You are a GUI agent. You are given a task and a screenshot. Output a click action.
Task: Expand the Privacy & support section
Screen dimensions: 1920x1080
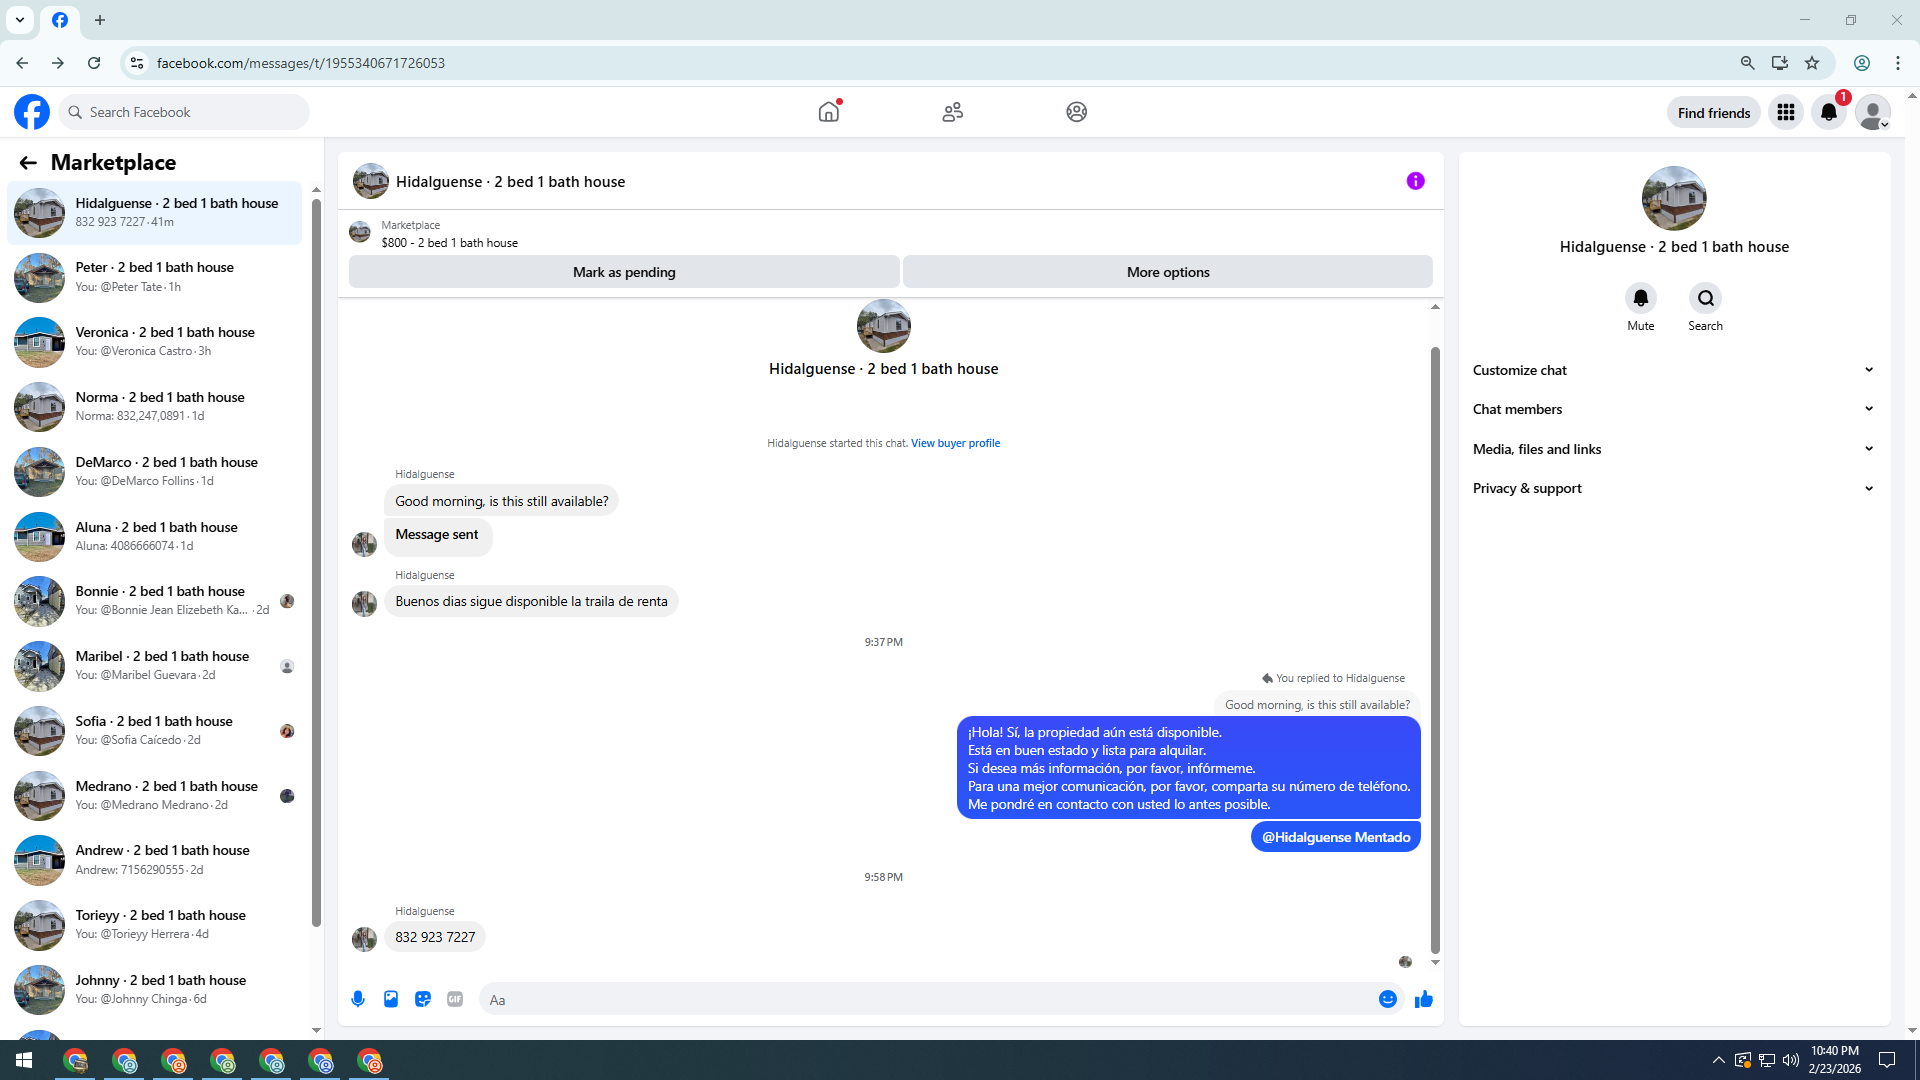(1673, 488)
